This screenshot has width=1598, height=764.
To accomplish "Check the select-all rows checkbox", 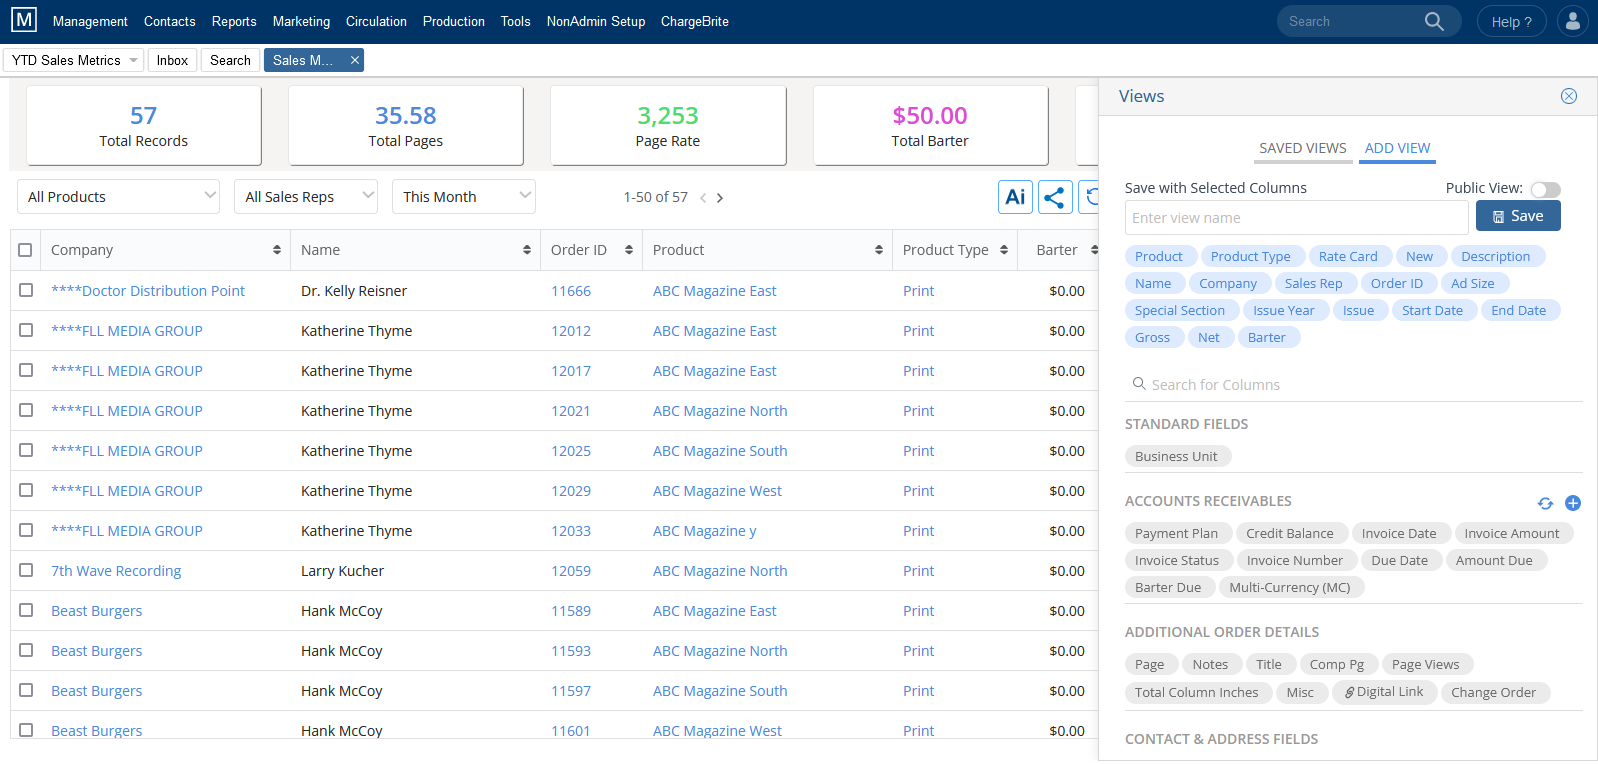I will click(25, 250).
